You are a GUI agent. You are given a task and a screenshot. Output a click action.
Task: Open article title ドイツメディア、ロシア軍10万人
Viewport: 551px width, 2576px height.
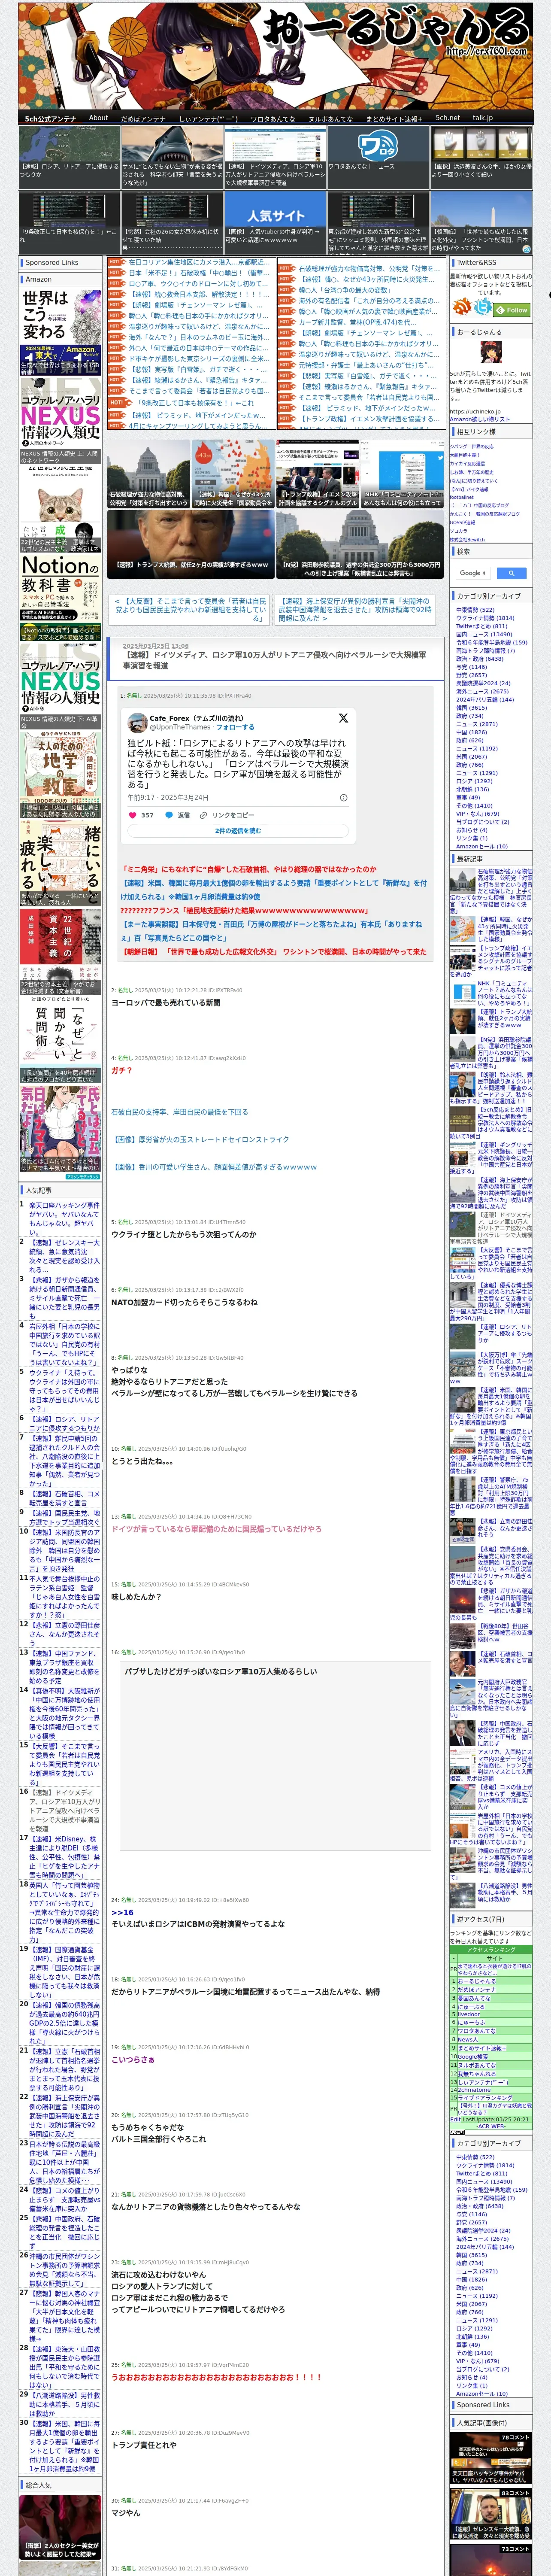coord(274,660)
